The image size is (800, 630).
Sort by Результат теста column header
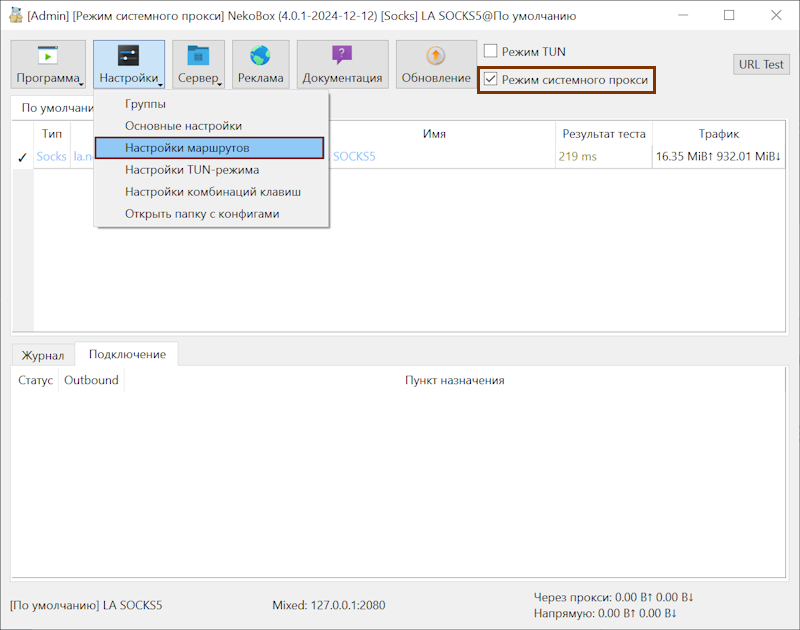pyautogui.click(x=604, y=134)
